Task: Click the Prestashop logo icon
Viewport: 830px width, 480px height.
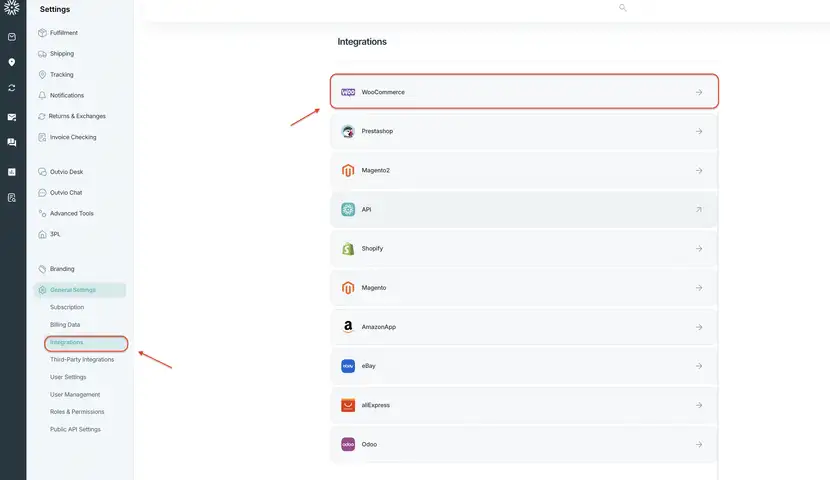Action: tap(348, 131)
